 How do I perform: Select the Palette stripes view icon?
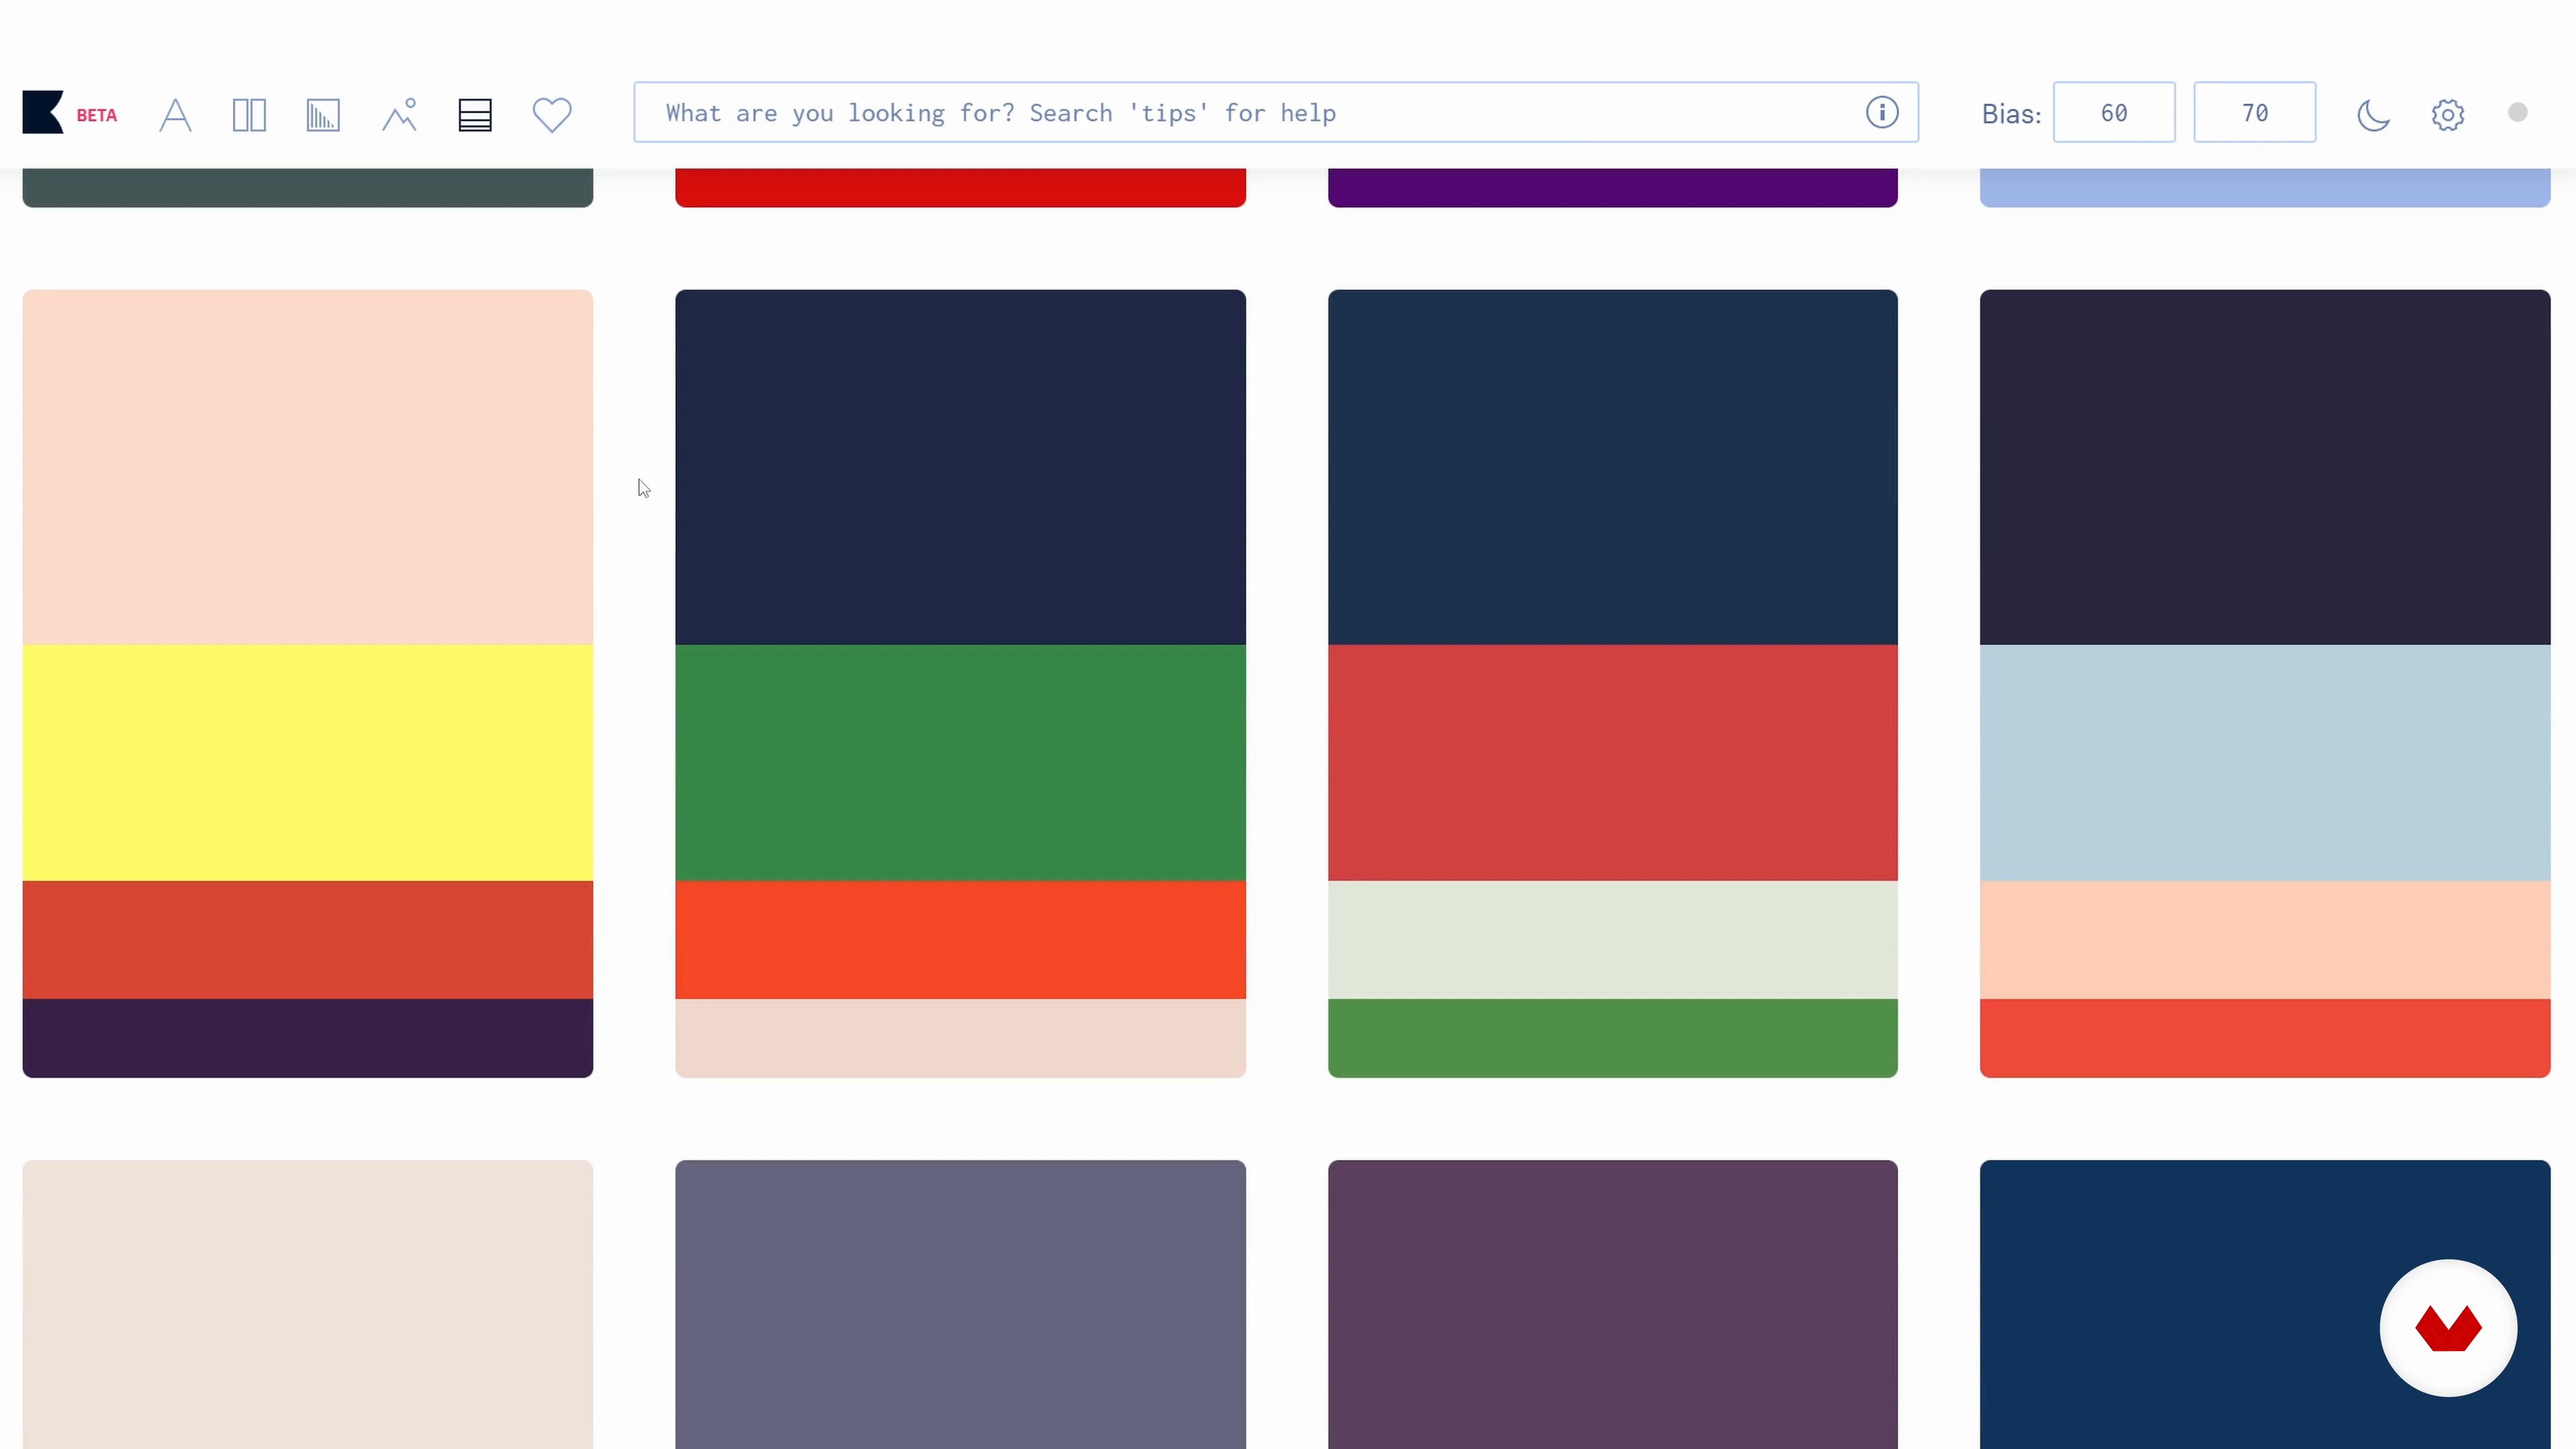[475, 115]
